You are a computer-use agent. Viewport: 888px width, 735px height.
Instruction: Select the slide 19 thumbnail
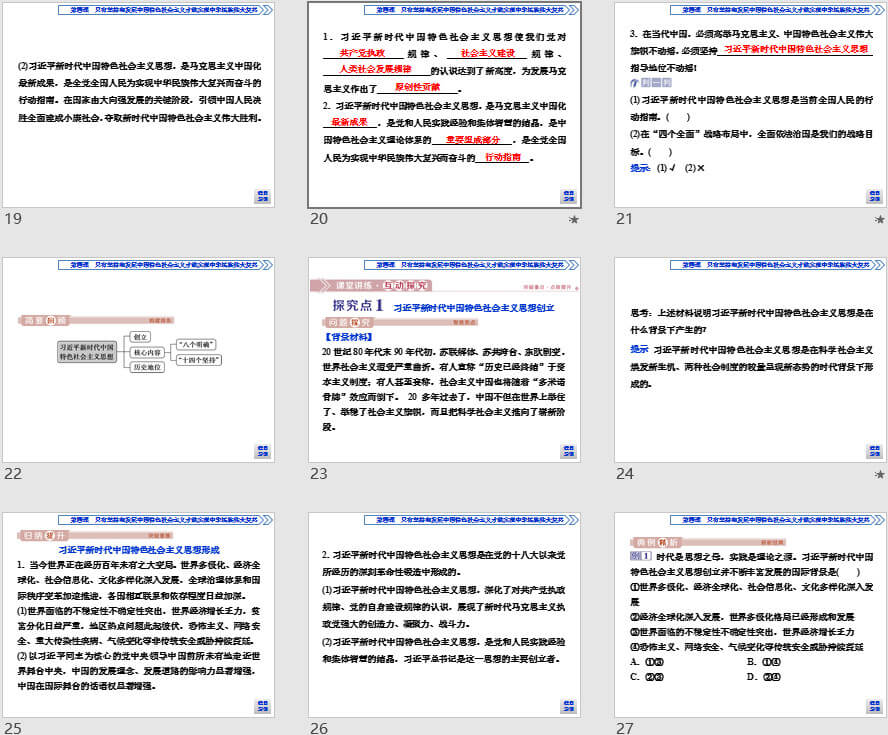click(x=139, y=105)
